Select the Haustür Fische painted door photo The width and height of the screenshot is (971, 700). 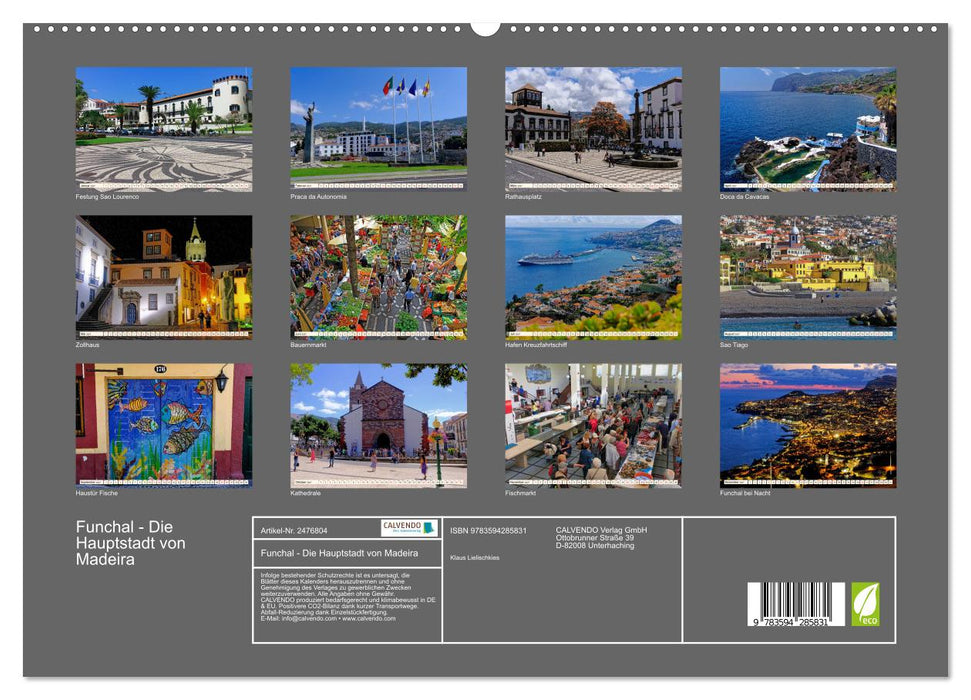(x=163, y=426)
